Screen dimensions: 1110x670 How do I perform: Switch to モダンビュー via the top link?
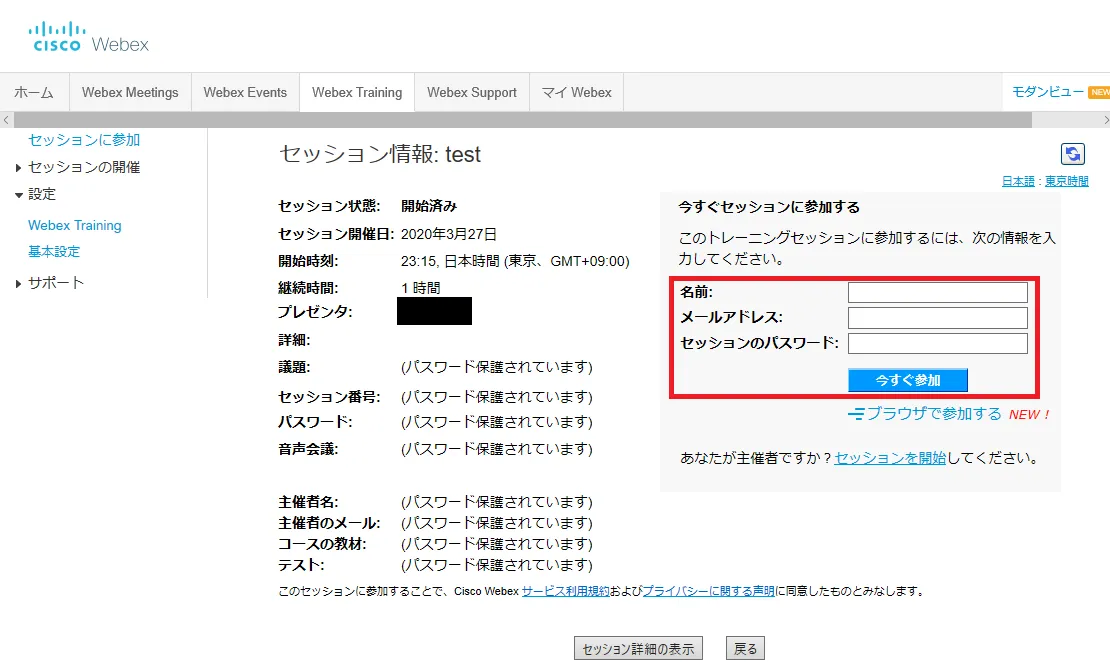(x=1049, y=91)
